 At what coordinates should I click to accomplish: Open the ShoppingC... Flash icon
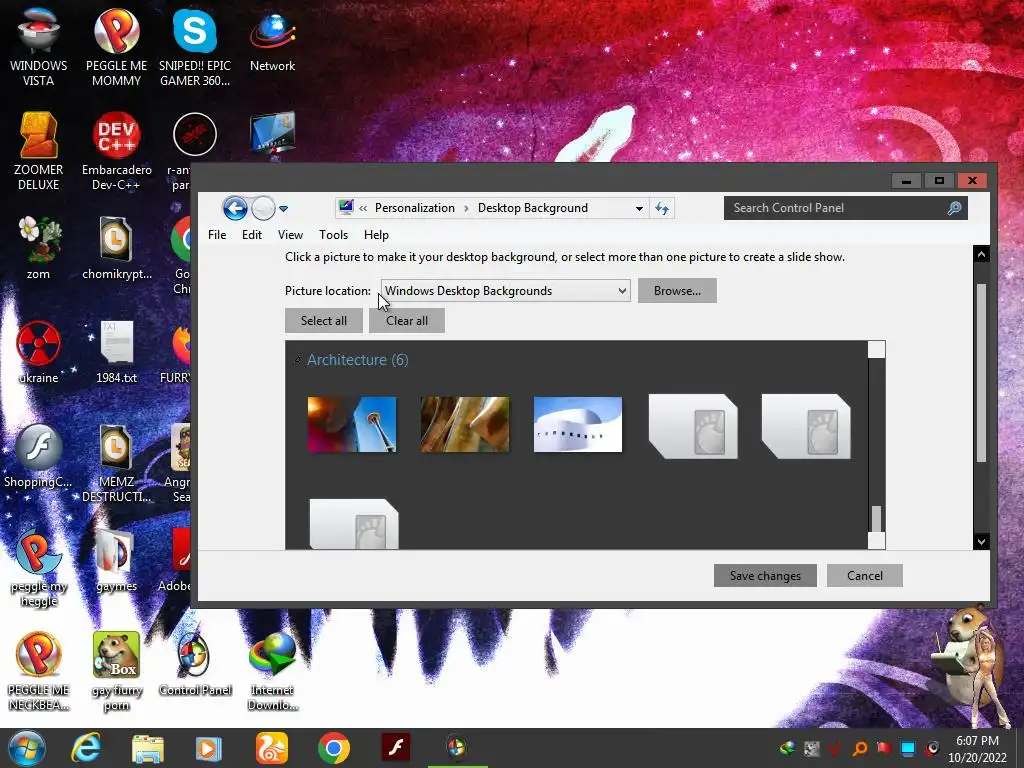pos(39,456)
